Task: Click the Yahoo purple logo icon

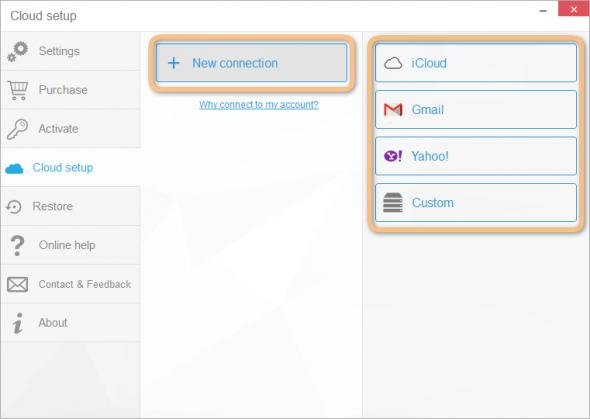Action: point(393,156)
